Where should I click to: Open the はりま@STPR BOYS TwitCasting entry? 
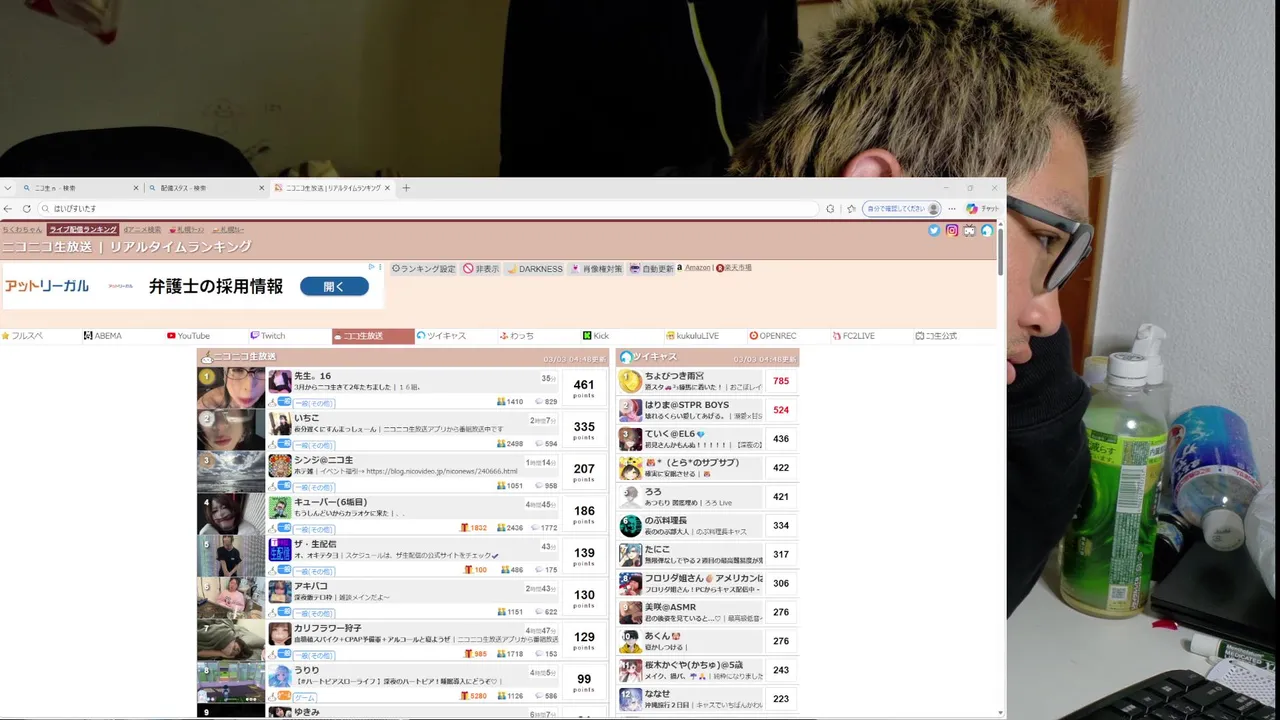[x=707, y=410]
